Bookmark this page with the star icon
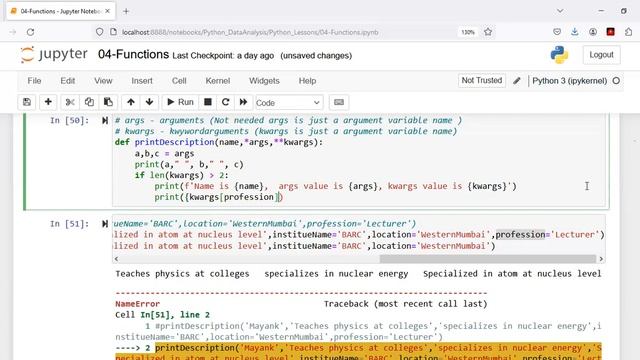640x360 pixels. pos(488,32)
